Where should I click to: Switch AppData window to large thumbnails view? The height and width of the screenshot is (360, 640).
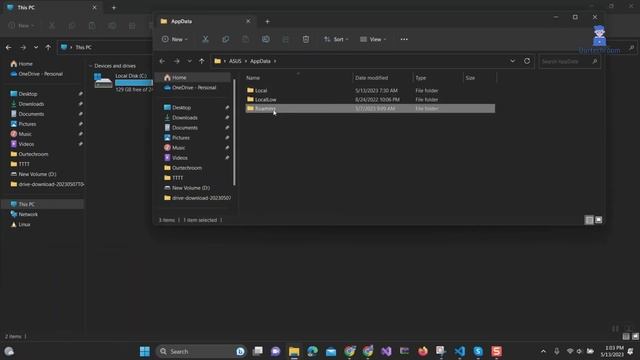pyautogui.click(x=598, y=220)
